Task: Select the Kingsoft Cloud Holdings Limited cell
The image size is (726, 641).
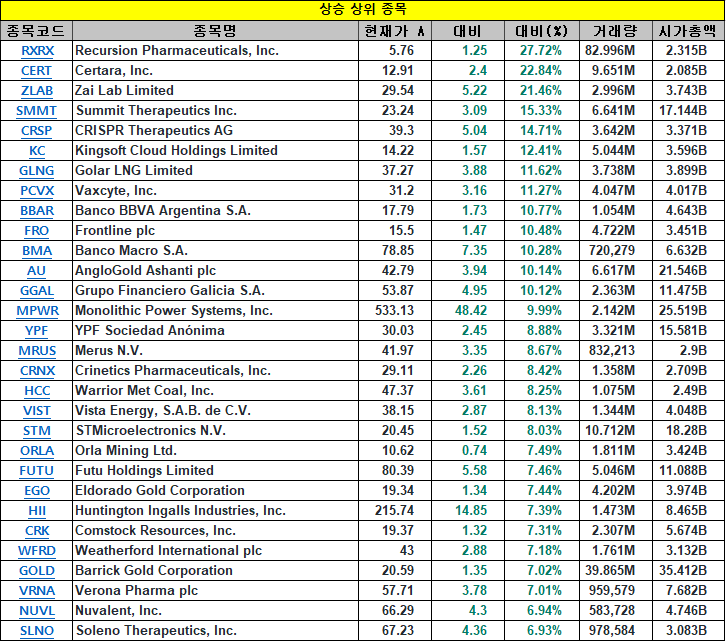Action: (215, 151)
